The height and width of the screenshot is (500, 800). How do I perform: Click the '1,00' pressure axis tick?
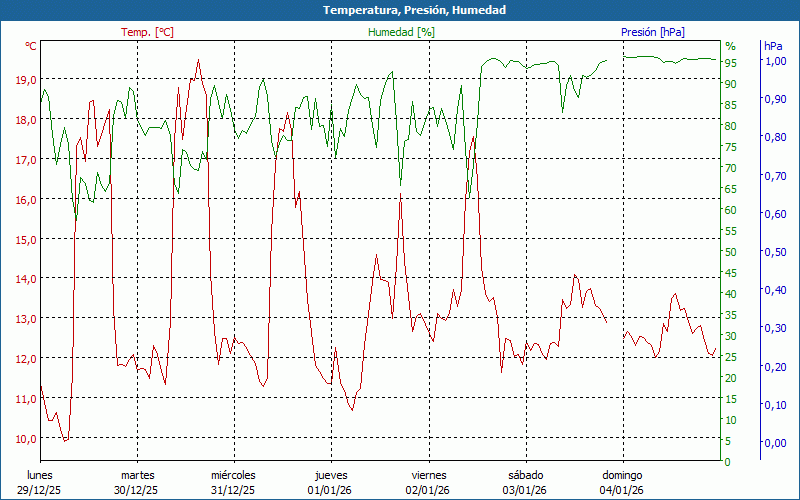pos(774,61)
